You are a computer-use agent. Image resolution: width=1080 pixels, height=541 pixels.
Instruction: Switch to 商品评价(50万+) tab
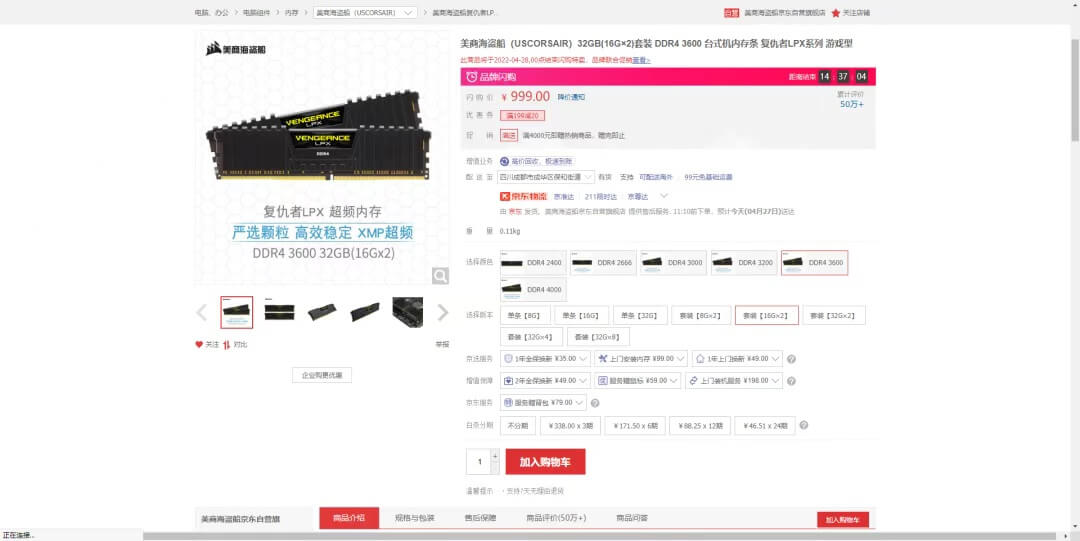tap(556, 518)
